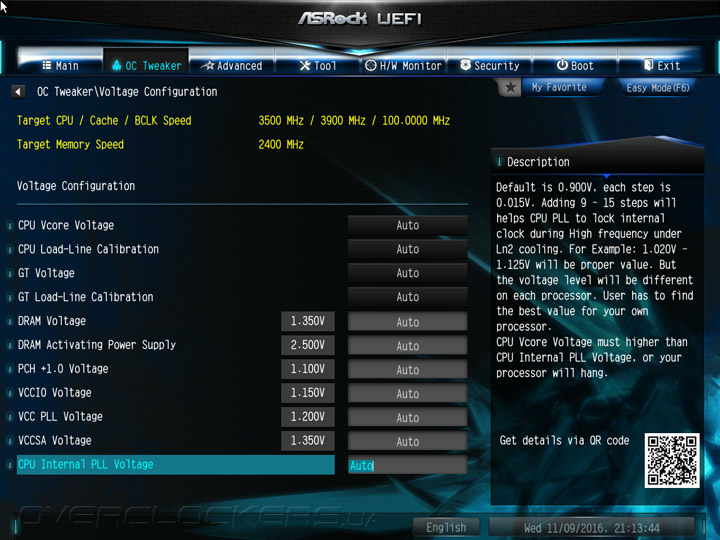The image size is (720, 540).
Task: Switch to the Advanced tab
Action: tap(232, 66)
